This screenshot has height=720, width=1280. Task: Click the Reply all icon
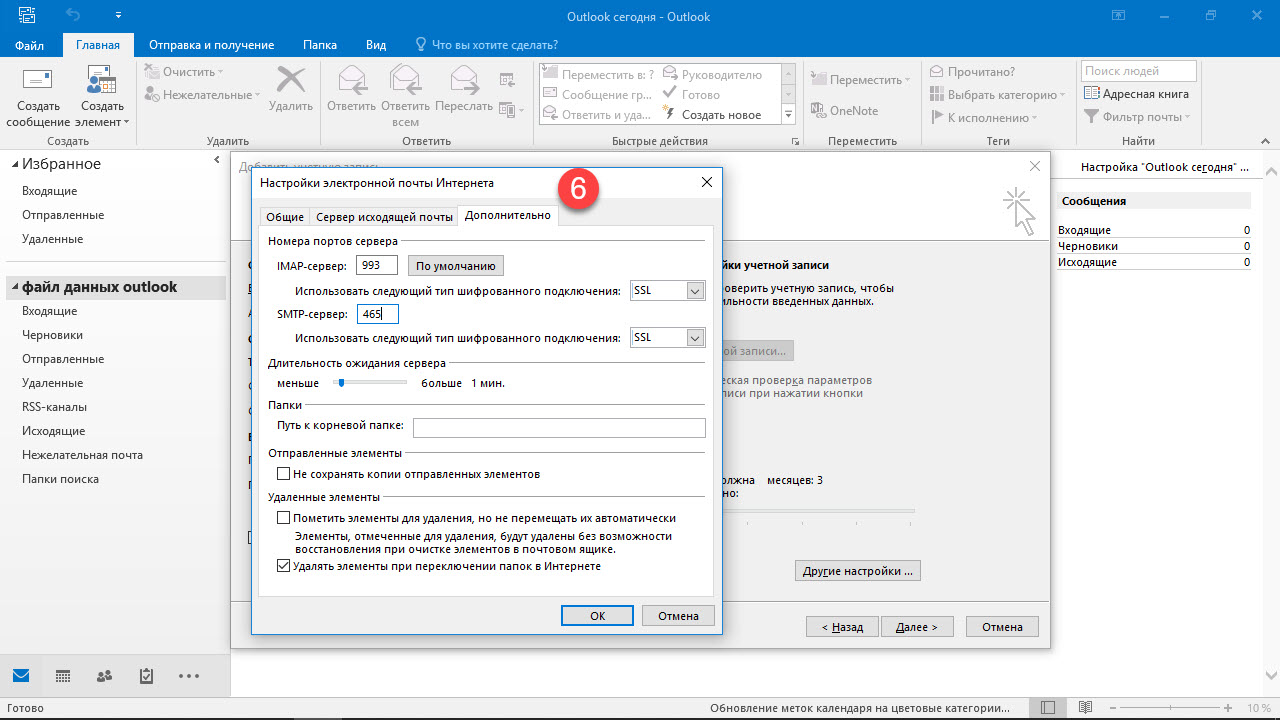(x=405, y=81)
